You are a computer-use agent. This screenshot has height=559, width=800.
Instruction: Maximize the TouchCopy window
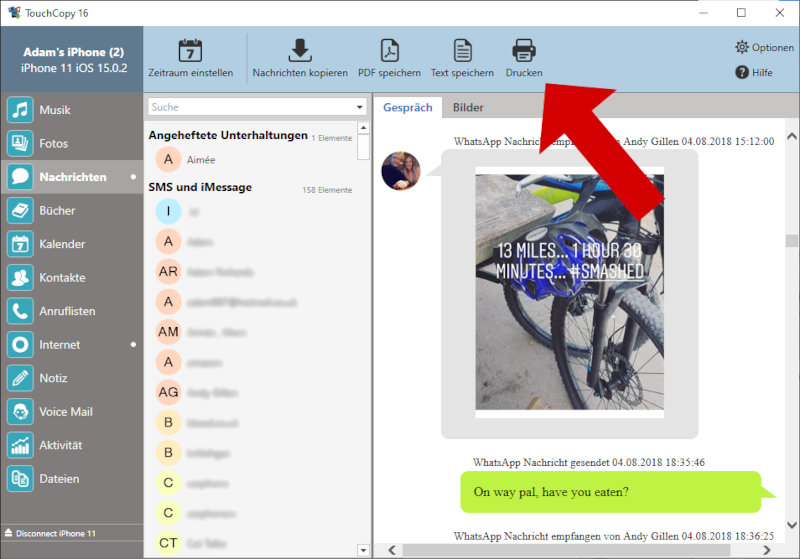point(741,13)
